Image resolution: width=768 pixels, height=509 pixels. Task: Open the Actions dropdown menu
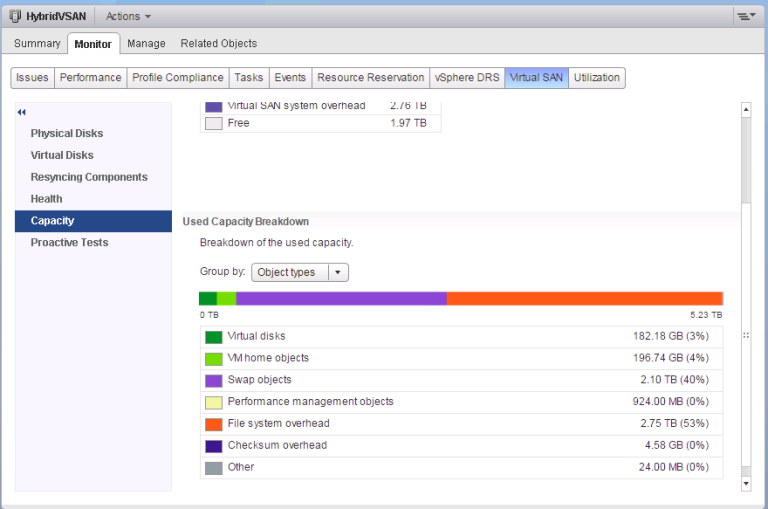coord(128,16)
